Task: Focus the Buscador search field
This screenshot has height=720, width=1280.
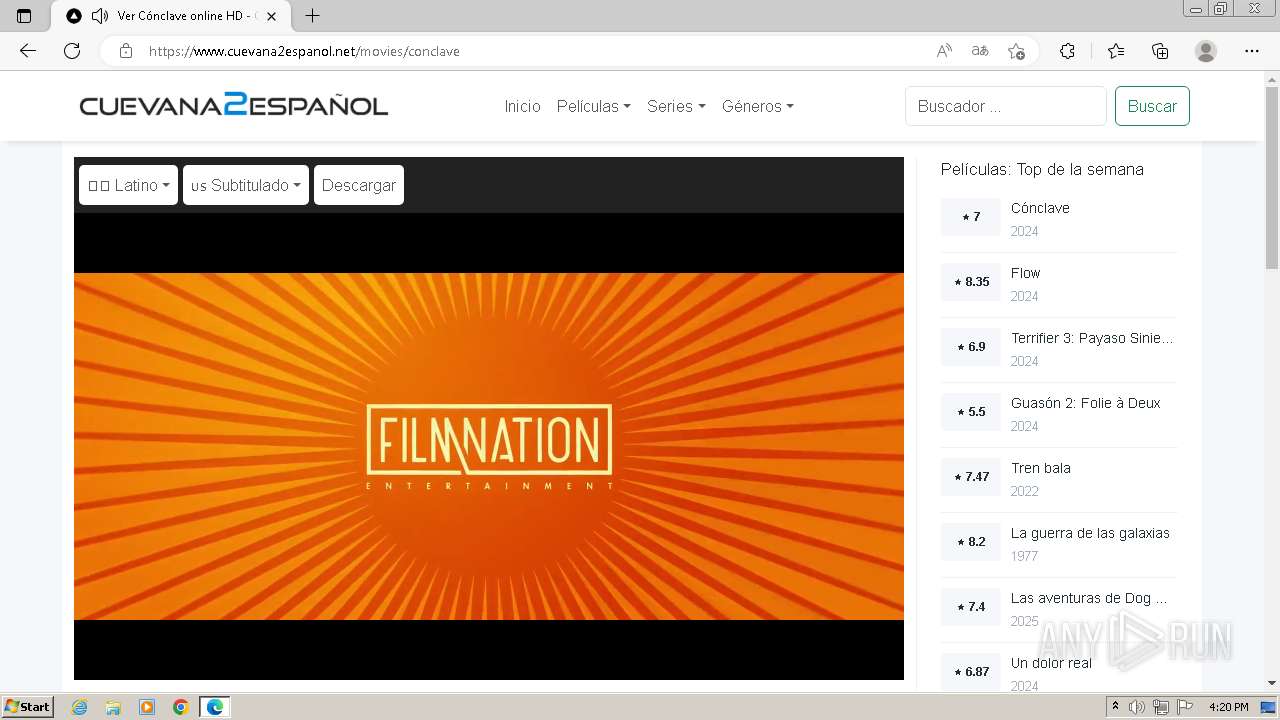Action: coord(1006,106)
